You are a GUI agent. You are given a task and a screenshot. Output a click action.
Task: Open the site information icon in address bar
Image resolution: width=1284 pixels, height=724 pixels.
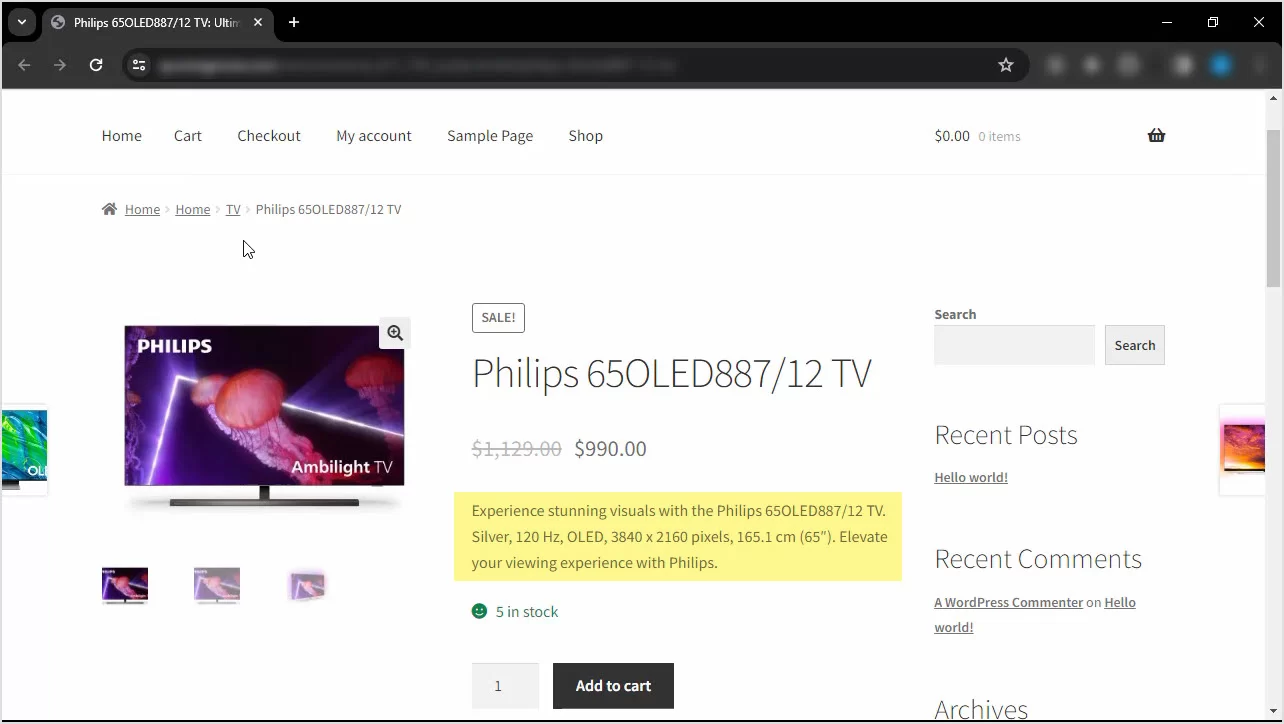(139, 65)
